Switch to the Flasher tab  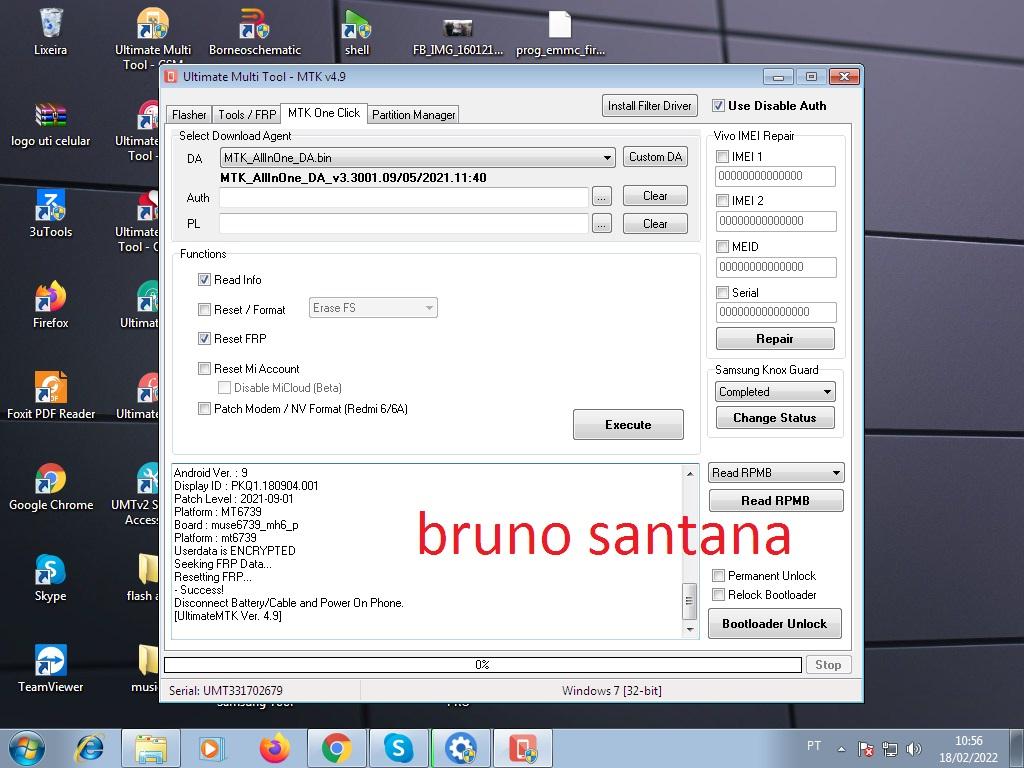[x=189, y=115]
